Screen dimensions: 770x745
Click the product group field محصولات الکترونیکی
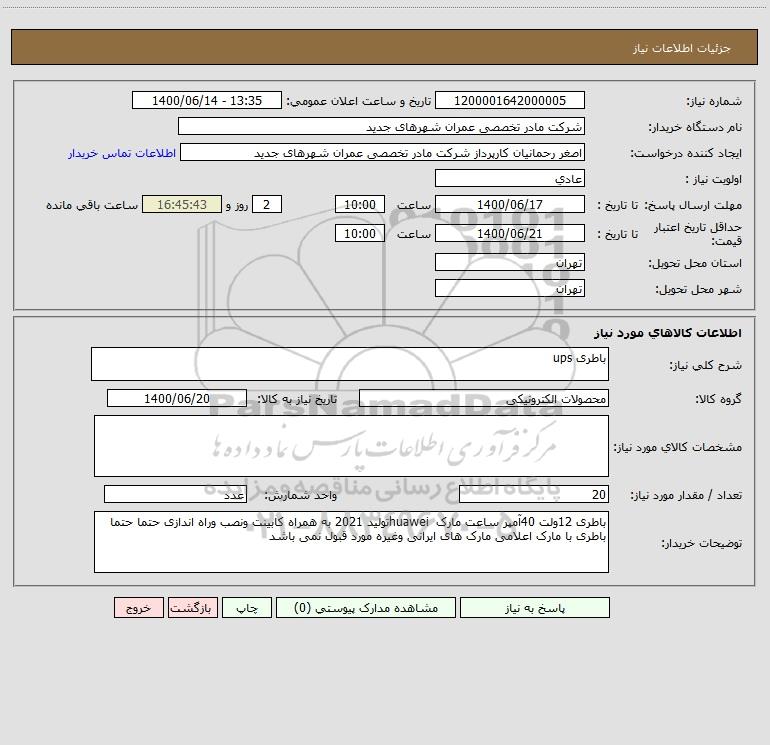pyautogui.click(x=484, y=398)
